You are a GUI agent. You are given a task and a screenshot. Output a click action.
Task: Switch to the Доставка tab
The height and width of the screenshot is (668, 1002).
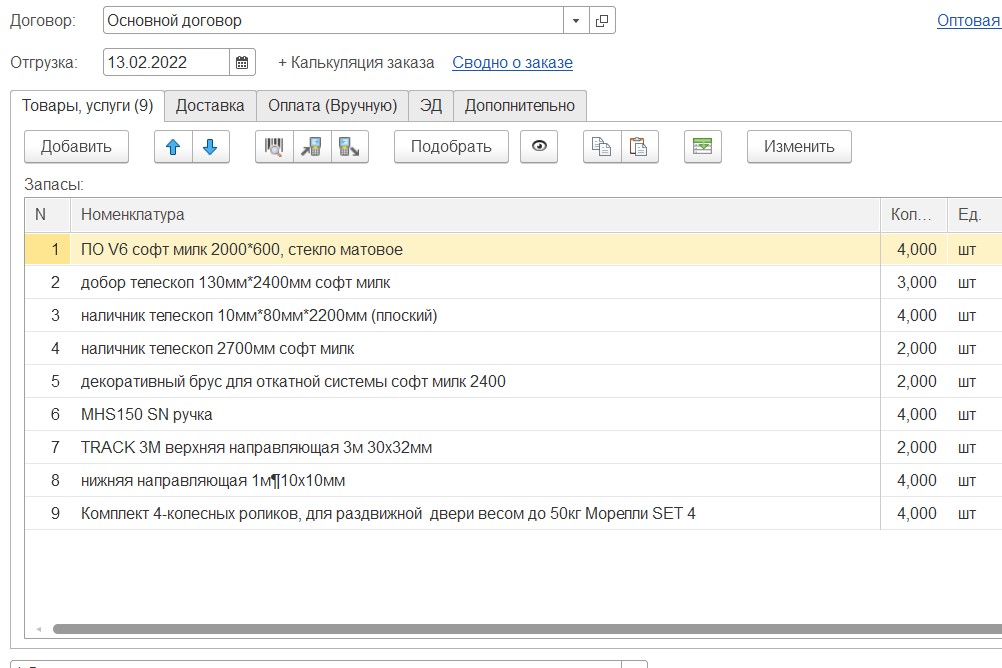[210, 105]
